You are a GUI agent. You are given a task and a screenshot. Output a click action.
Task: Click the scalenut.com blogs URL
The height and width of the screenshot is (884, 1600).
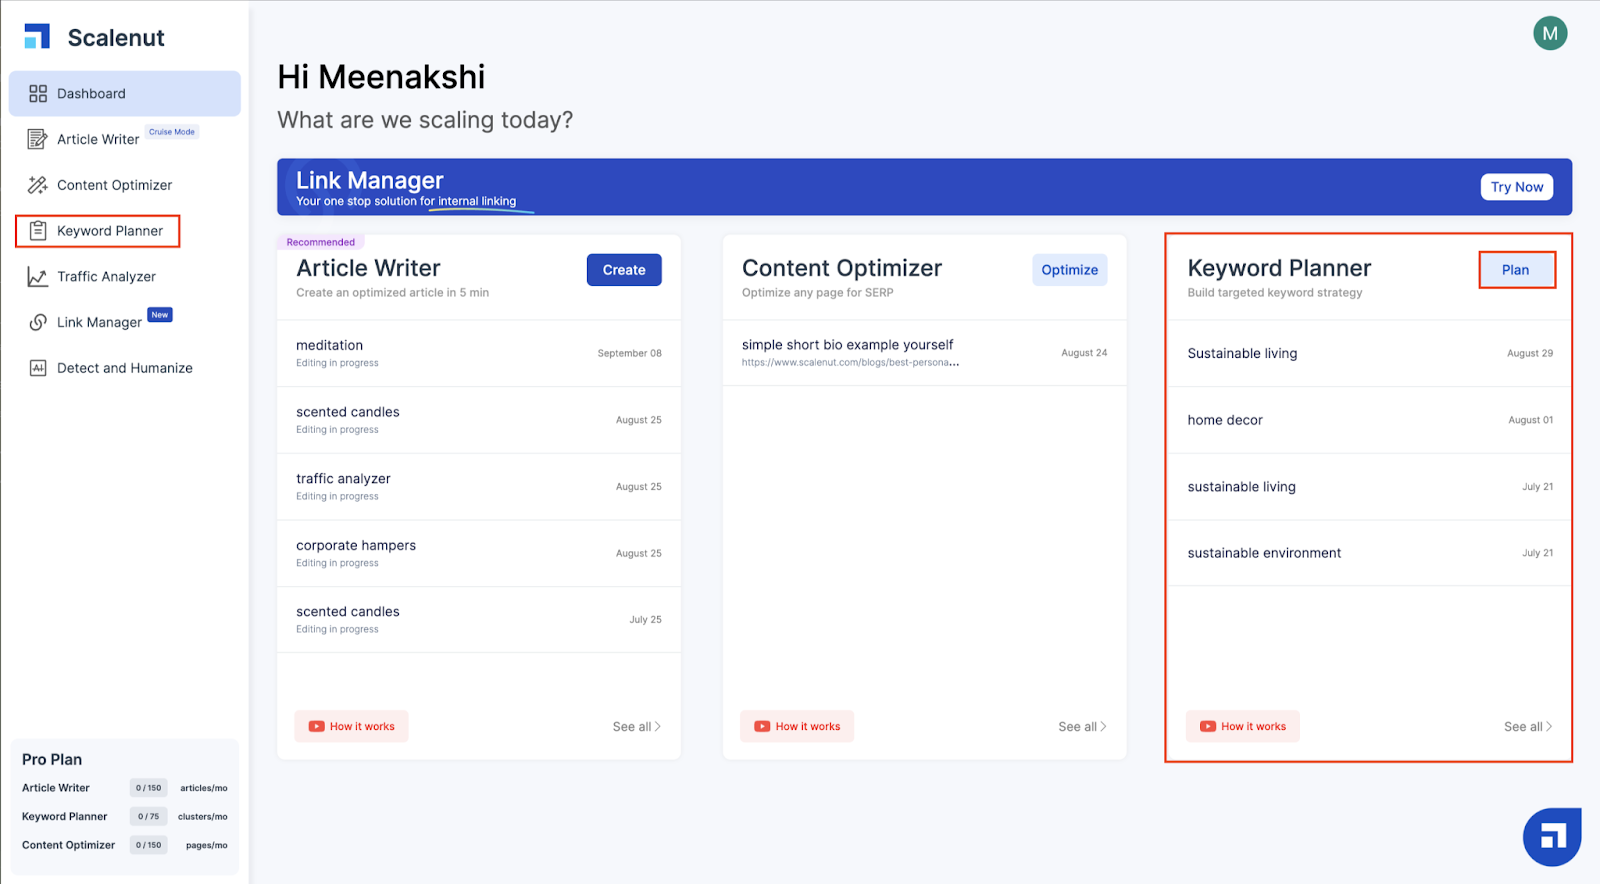[850, 363]
